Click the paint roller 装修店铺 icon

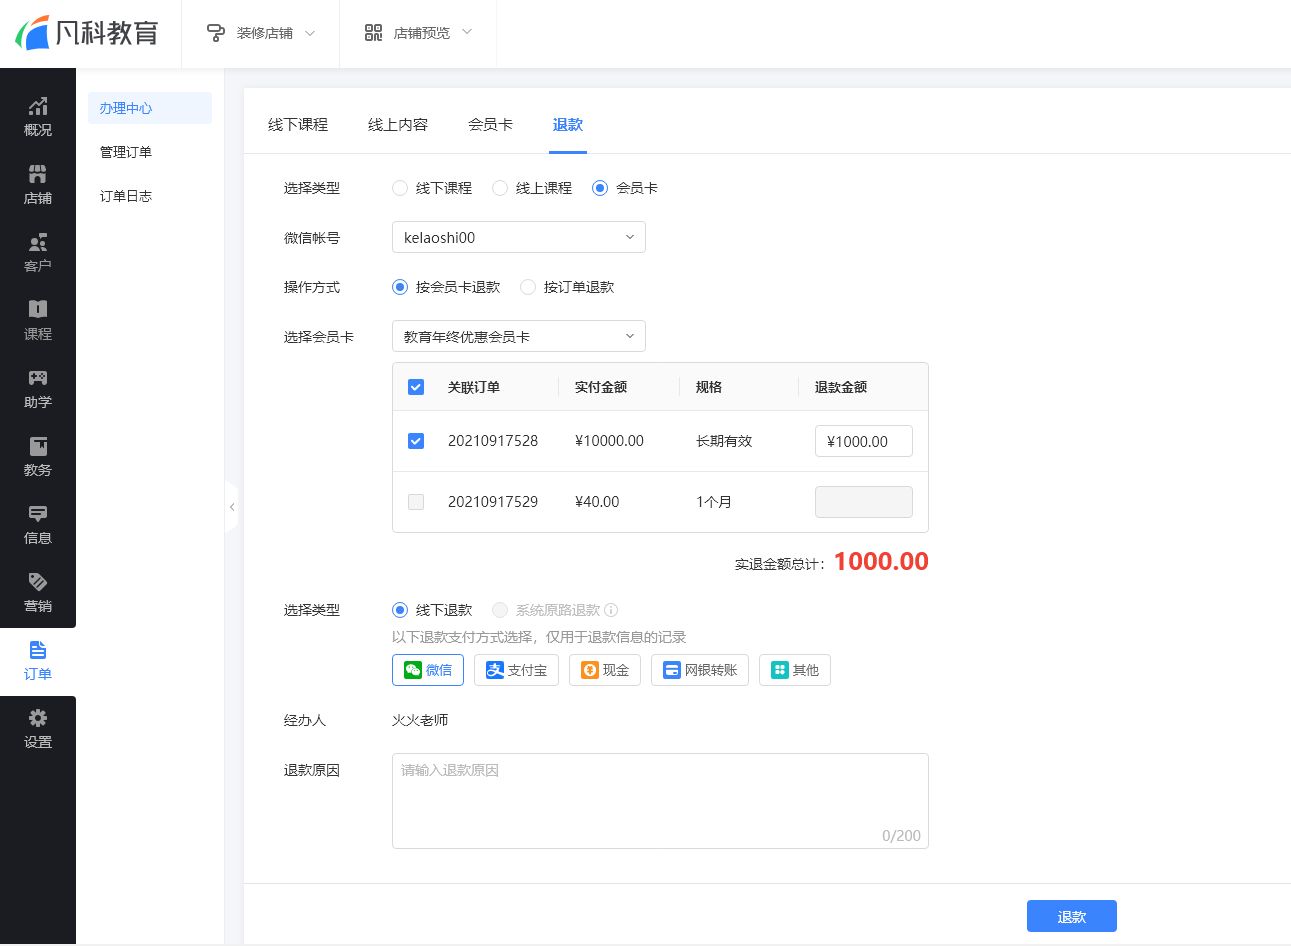(215, 33)
